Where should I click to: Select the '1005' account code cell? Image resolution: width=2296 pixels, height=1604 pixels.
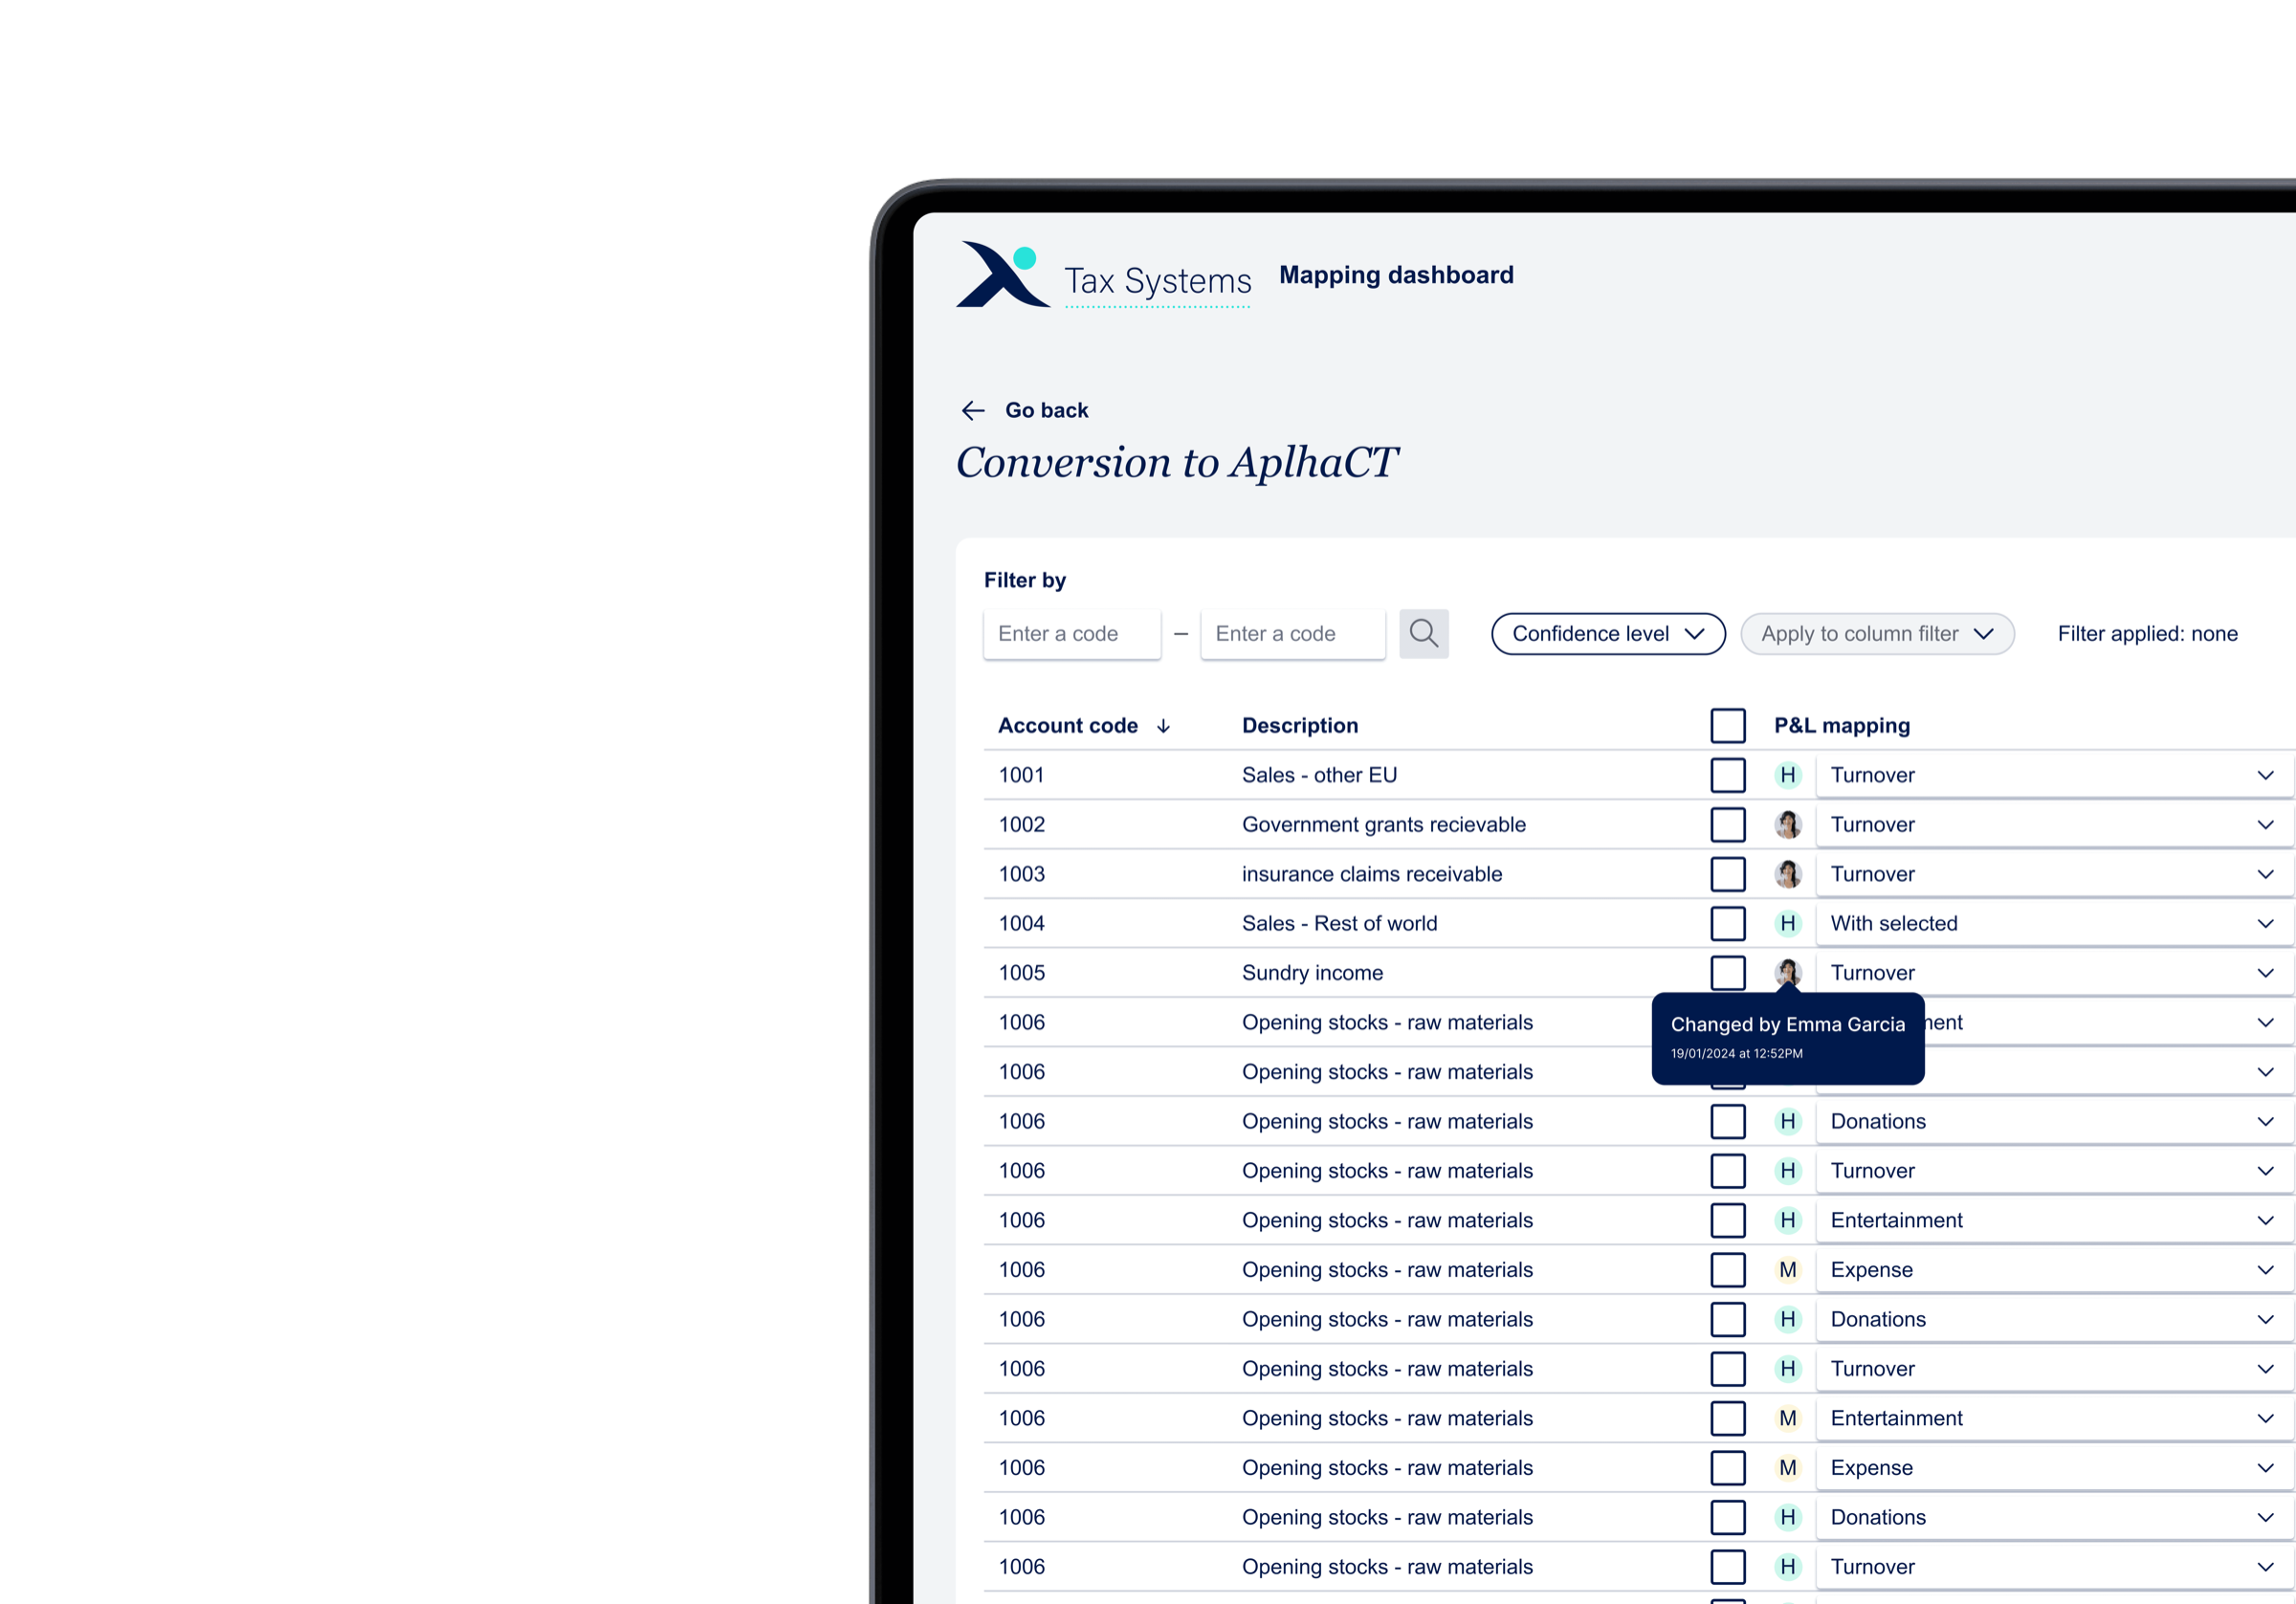point(1021,972)
